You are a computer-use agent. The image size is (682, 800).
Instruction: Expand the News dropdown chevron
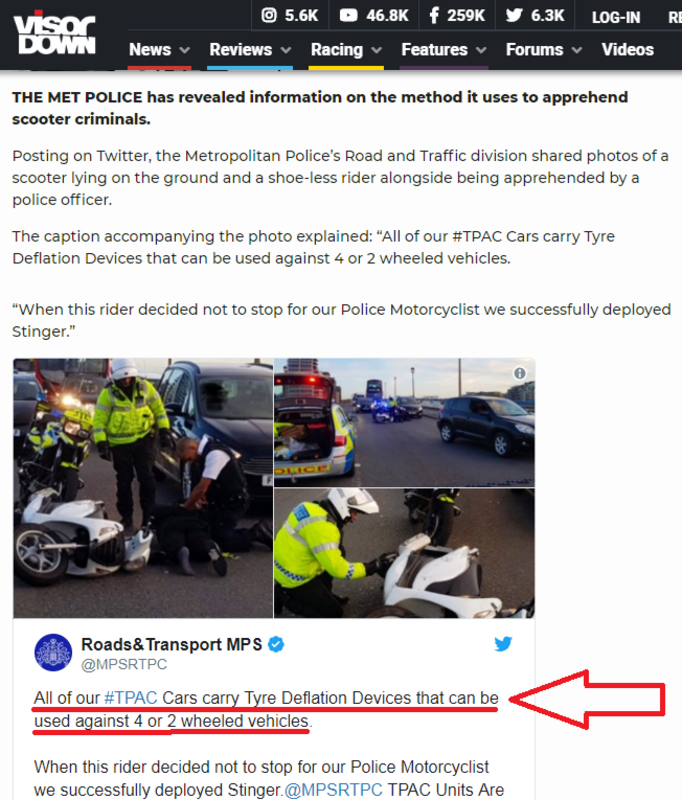[185, 50]
